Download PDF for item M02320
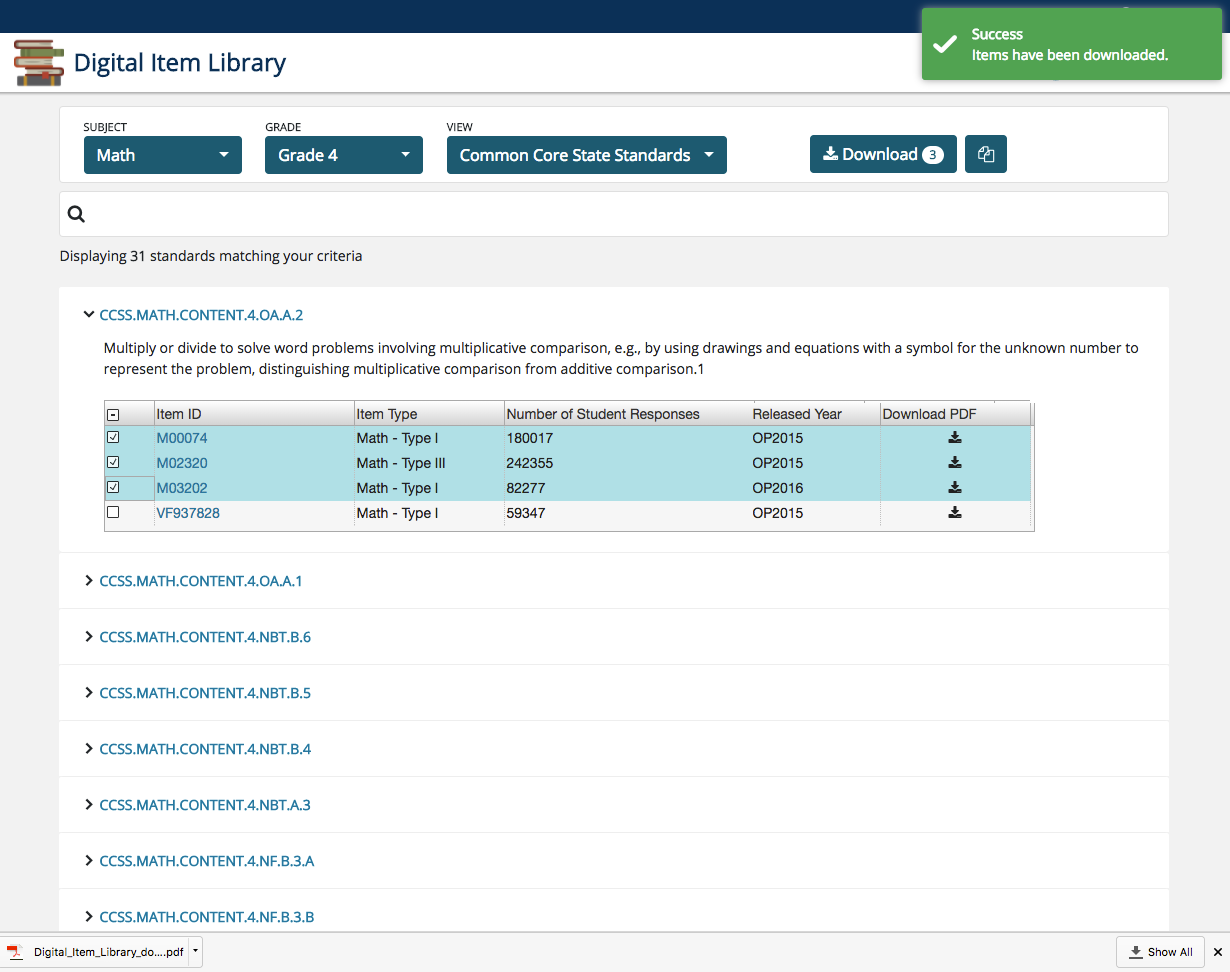The height and width of the screenshot is (972, 1230). tap(955, 463)
